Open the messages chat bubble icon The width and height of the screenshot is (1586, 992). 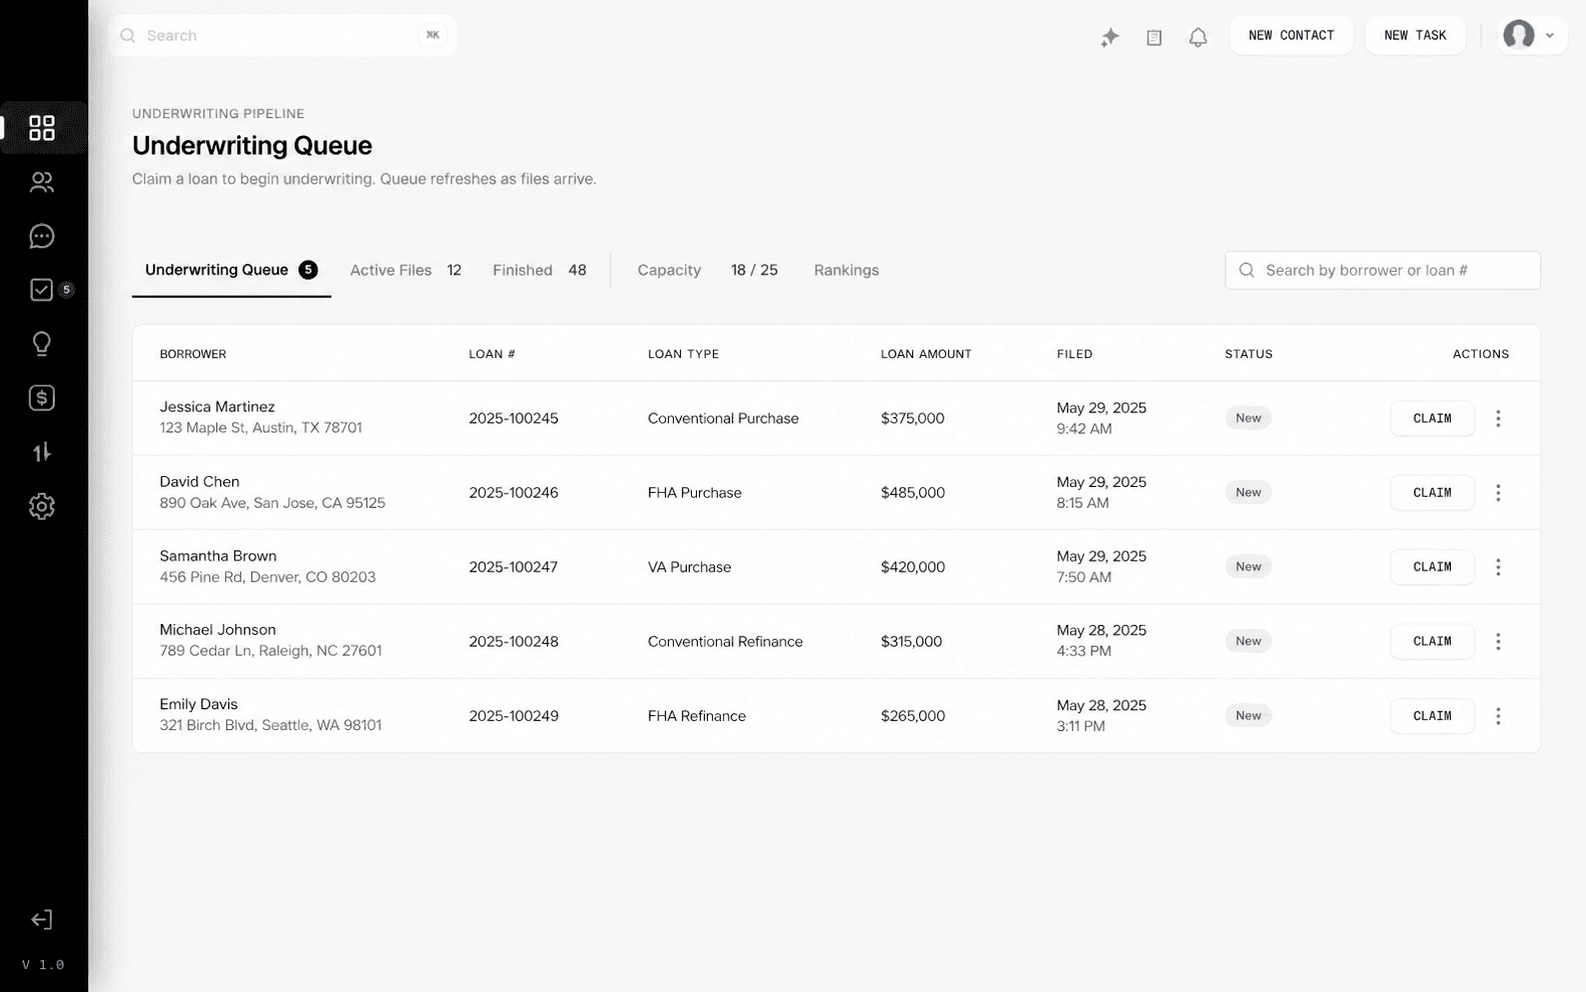coord(42,236)
